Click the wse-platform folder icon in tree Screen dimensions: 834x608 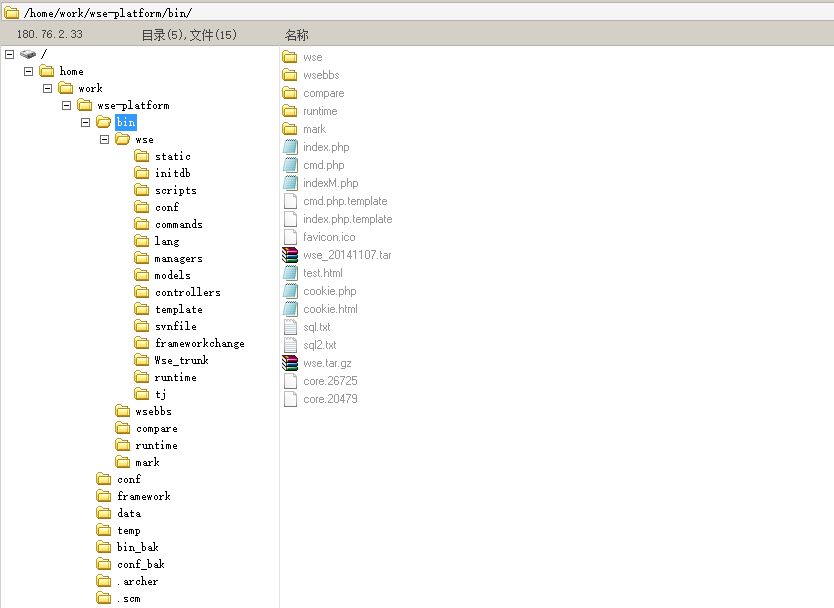[85, 105]
